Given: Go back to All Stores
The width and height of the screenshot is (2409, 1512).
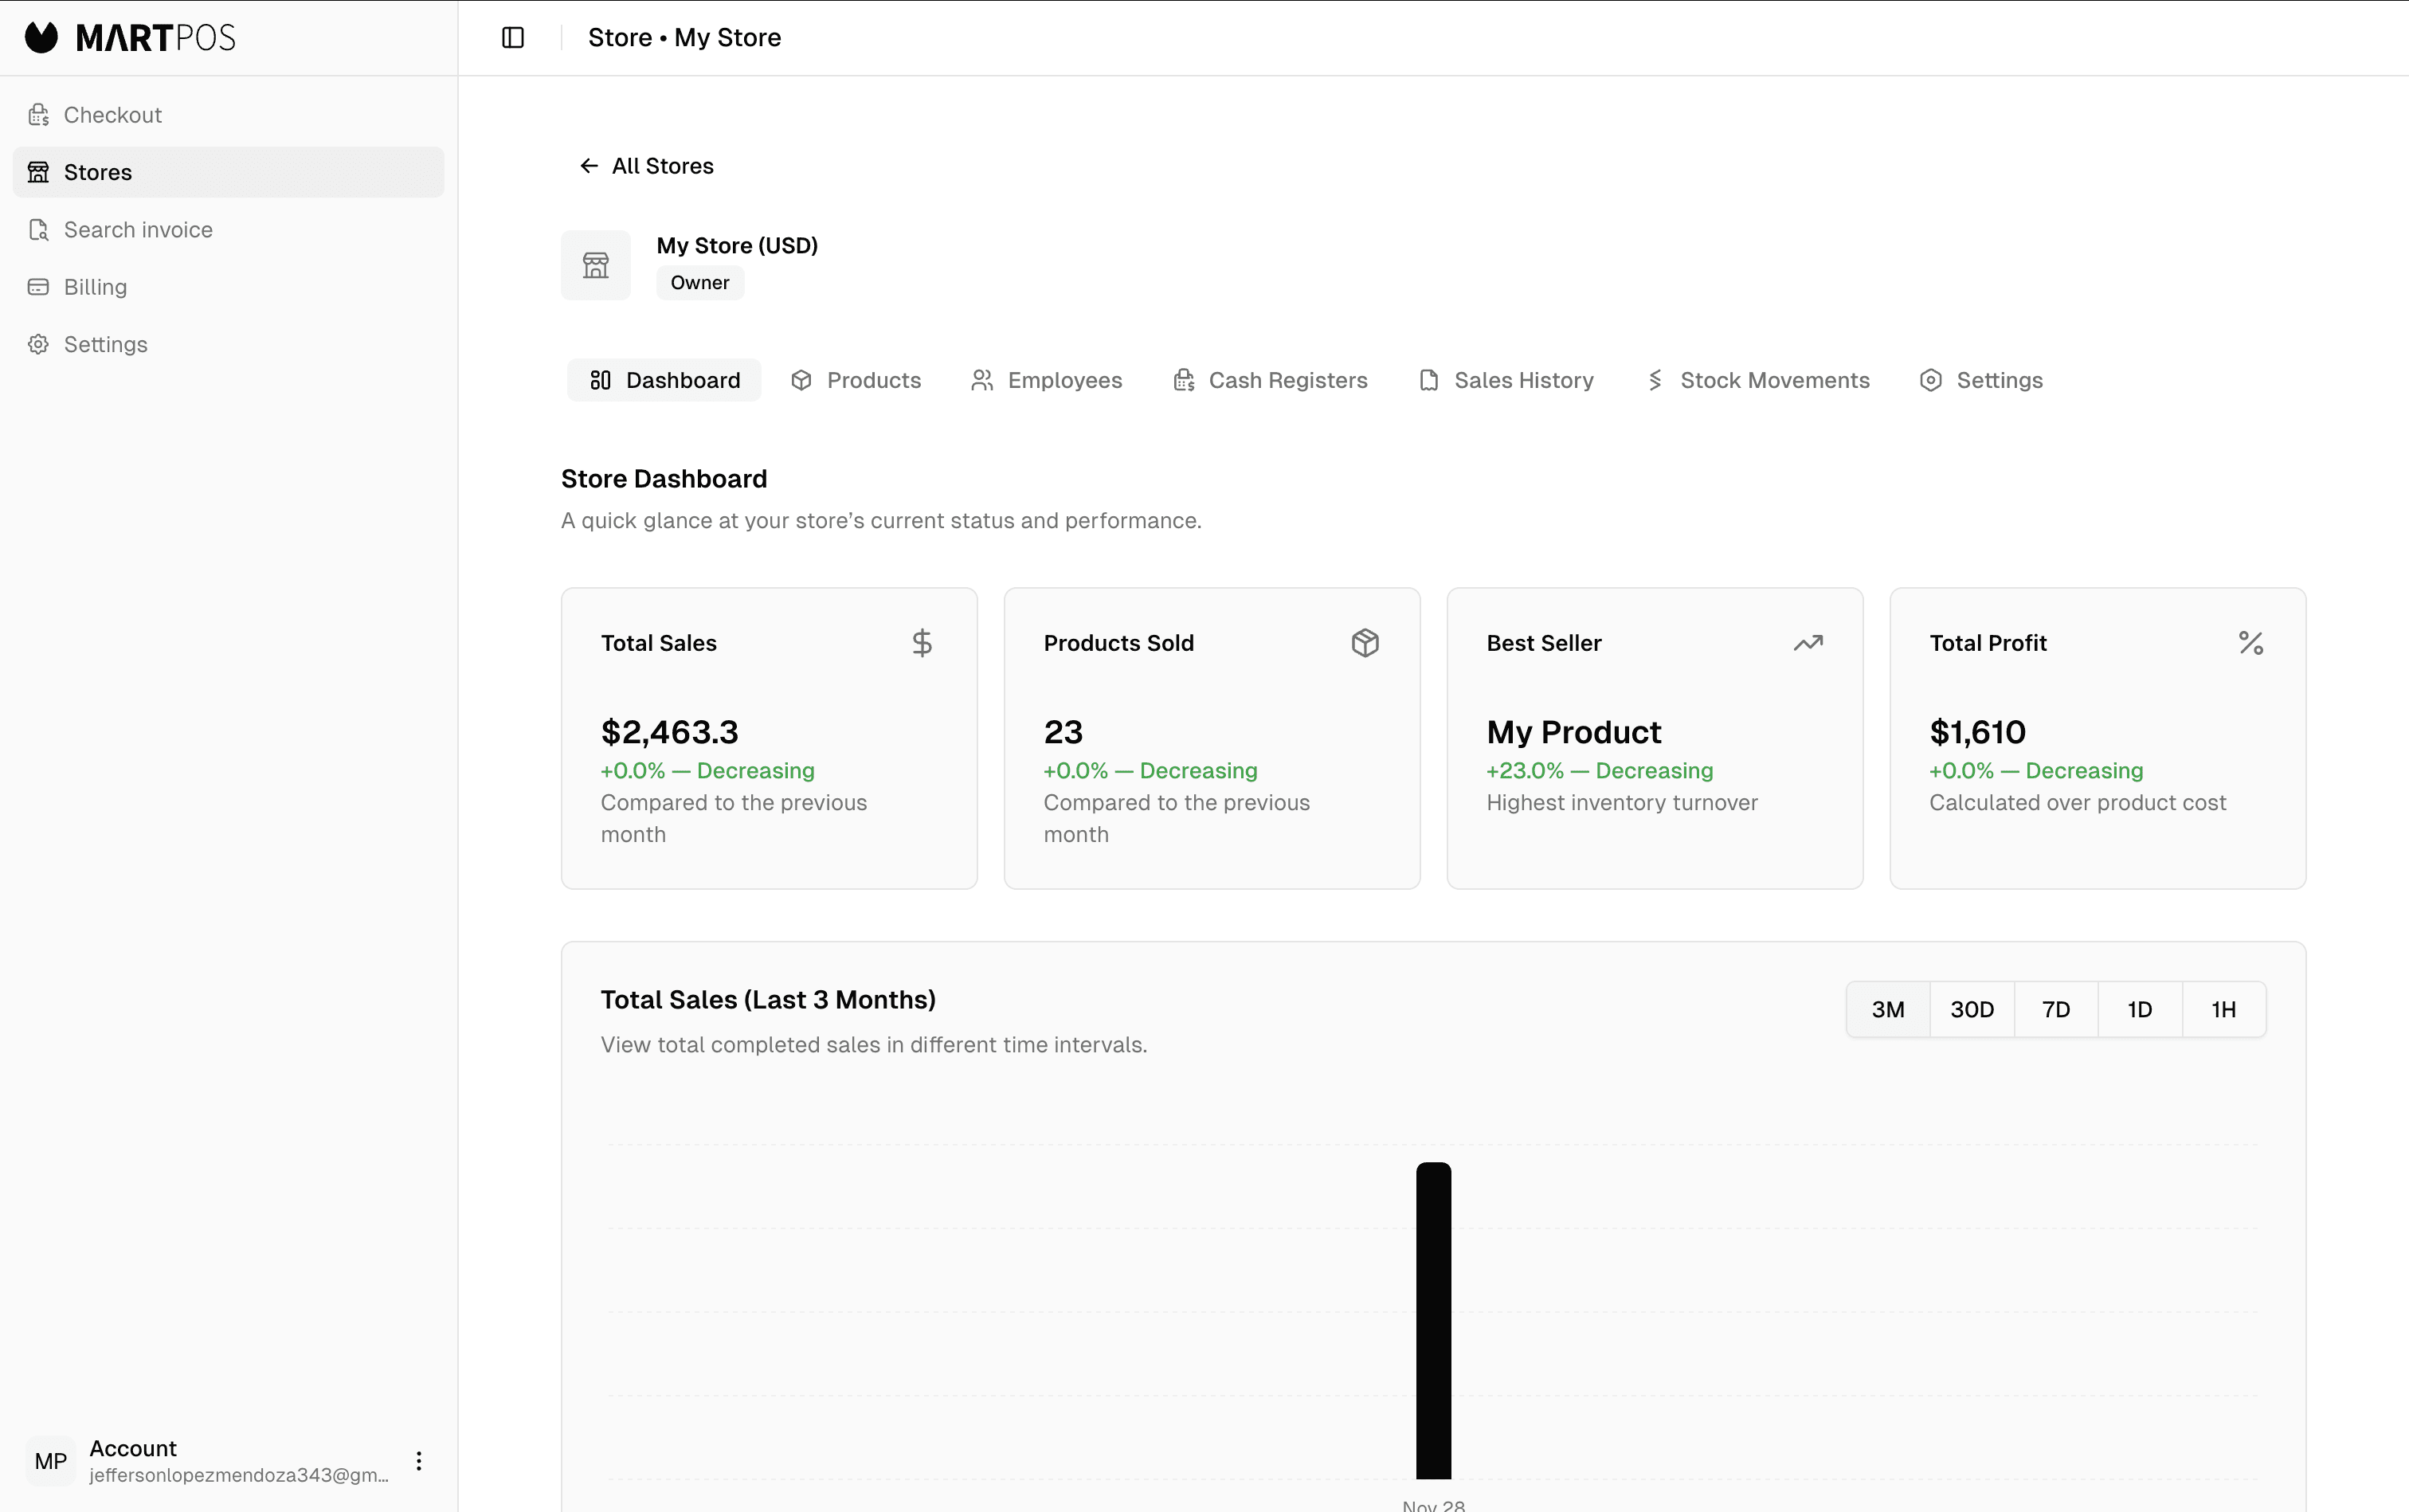Looking at the screenshot, I should (647, 166).
